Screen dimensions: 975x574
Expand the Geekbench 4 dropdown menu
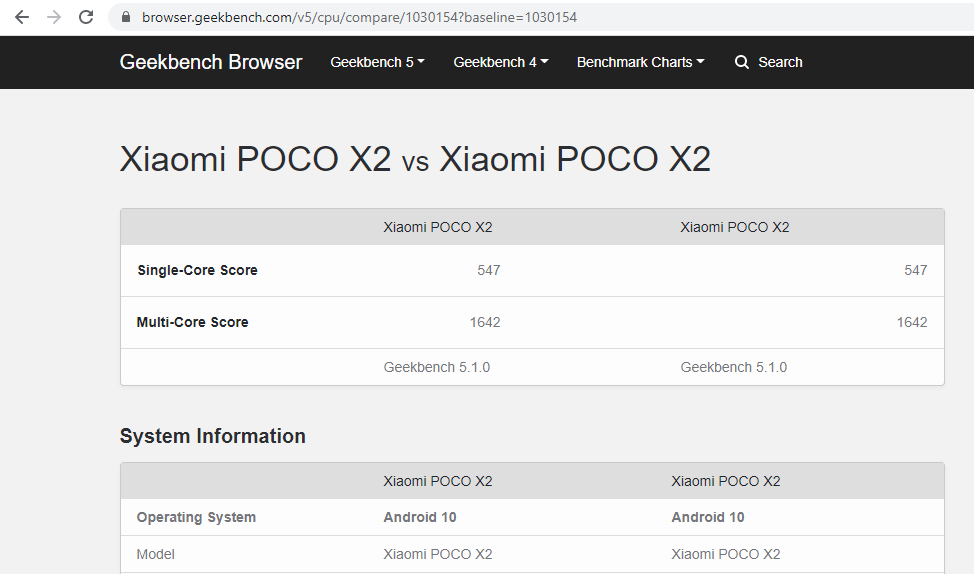pos(500,62)
